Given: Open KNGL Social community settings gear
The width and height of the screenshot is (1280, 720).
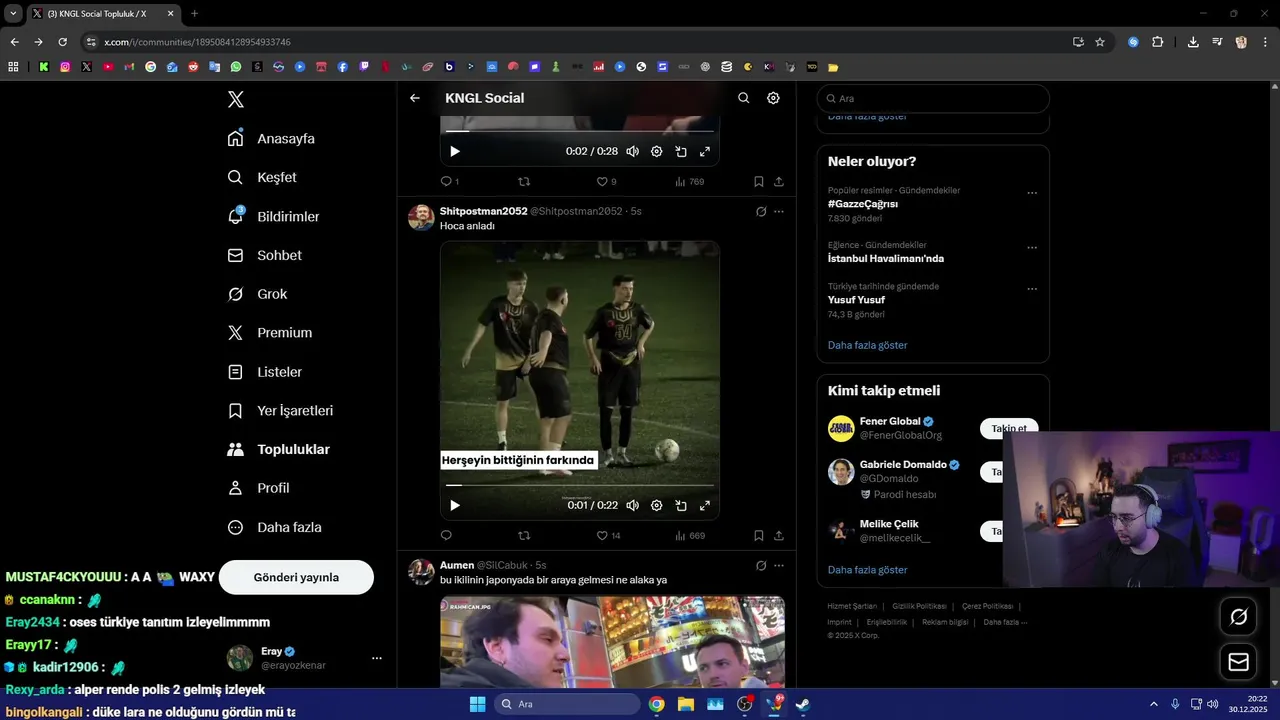Looking at the screenshot, I should (x=773, y=98).
